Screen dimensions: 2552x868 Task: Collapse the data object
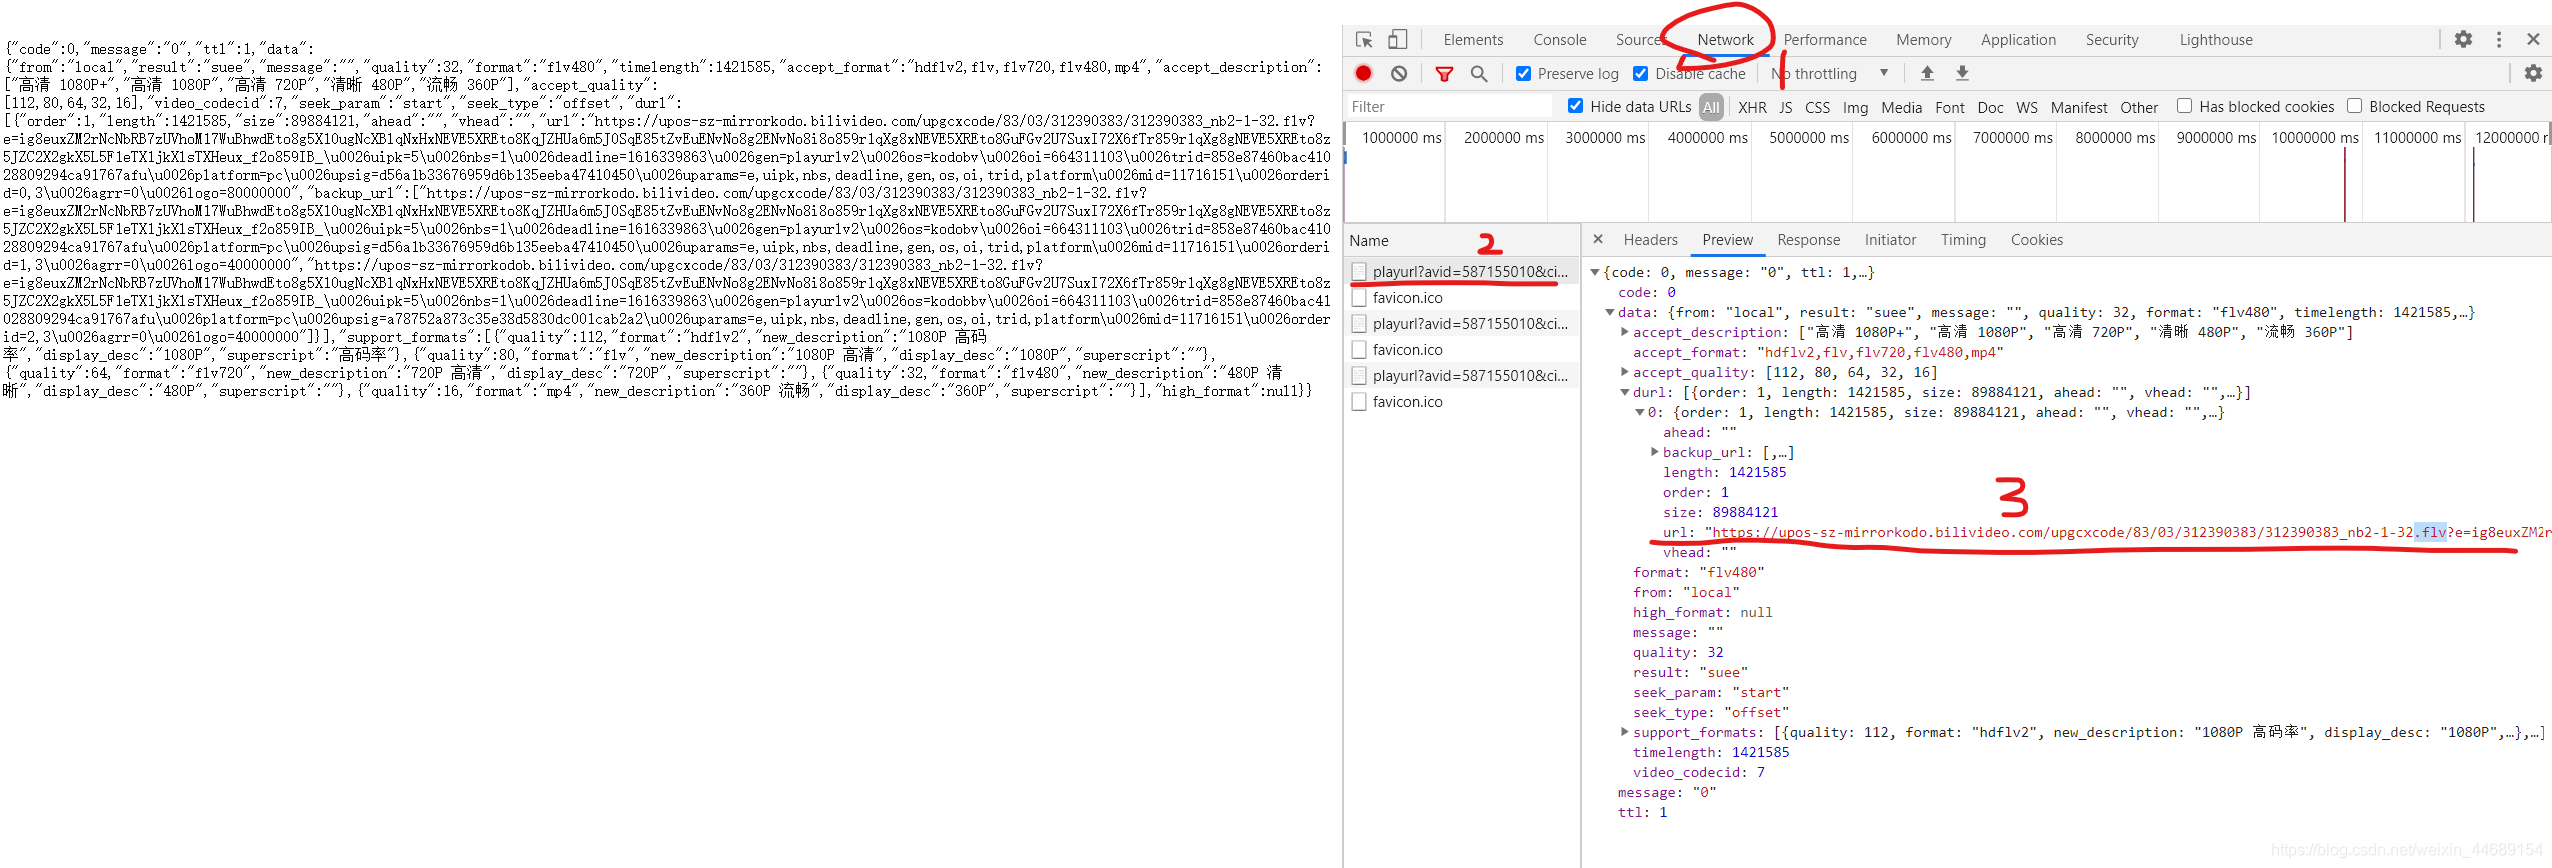click(1610, 312)
